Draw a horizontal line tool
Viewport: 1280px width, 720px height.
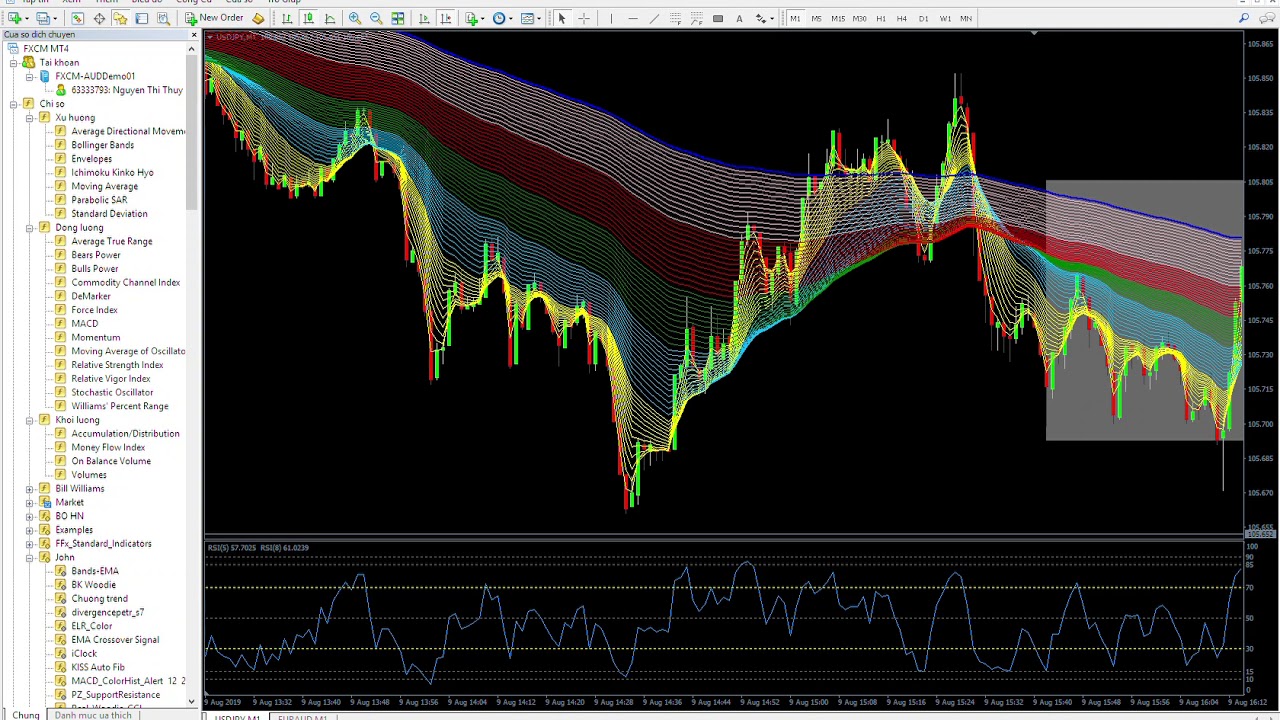pyautogui.click(x=632, y=18)
